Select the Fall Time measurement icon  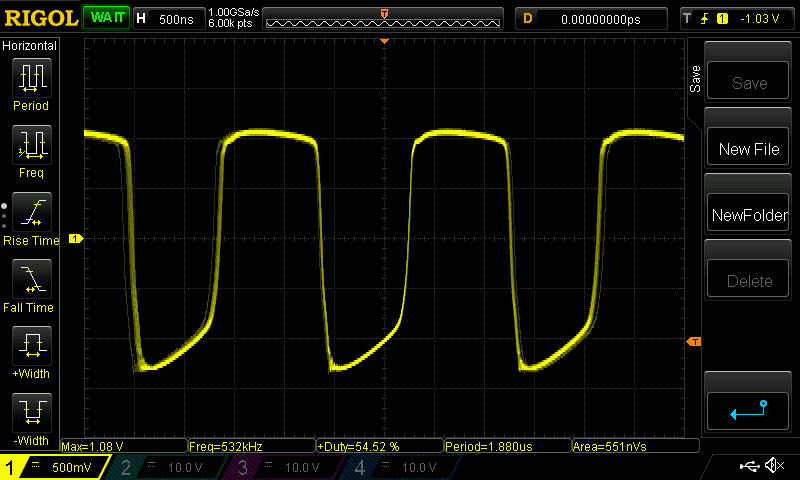tap(32, 279)
